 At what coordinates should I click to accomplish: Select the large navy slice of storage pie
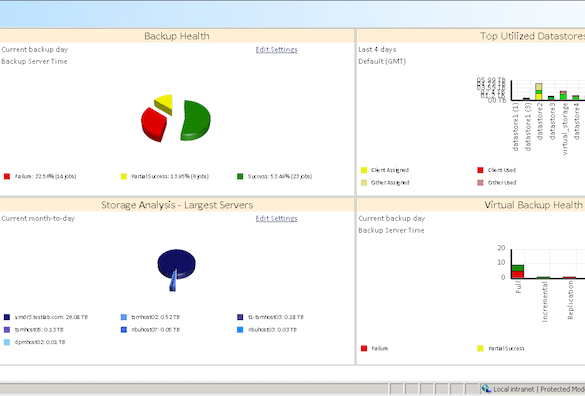[176, 263]
